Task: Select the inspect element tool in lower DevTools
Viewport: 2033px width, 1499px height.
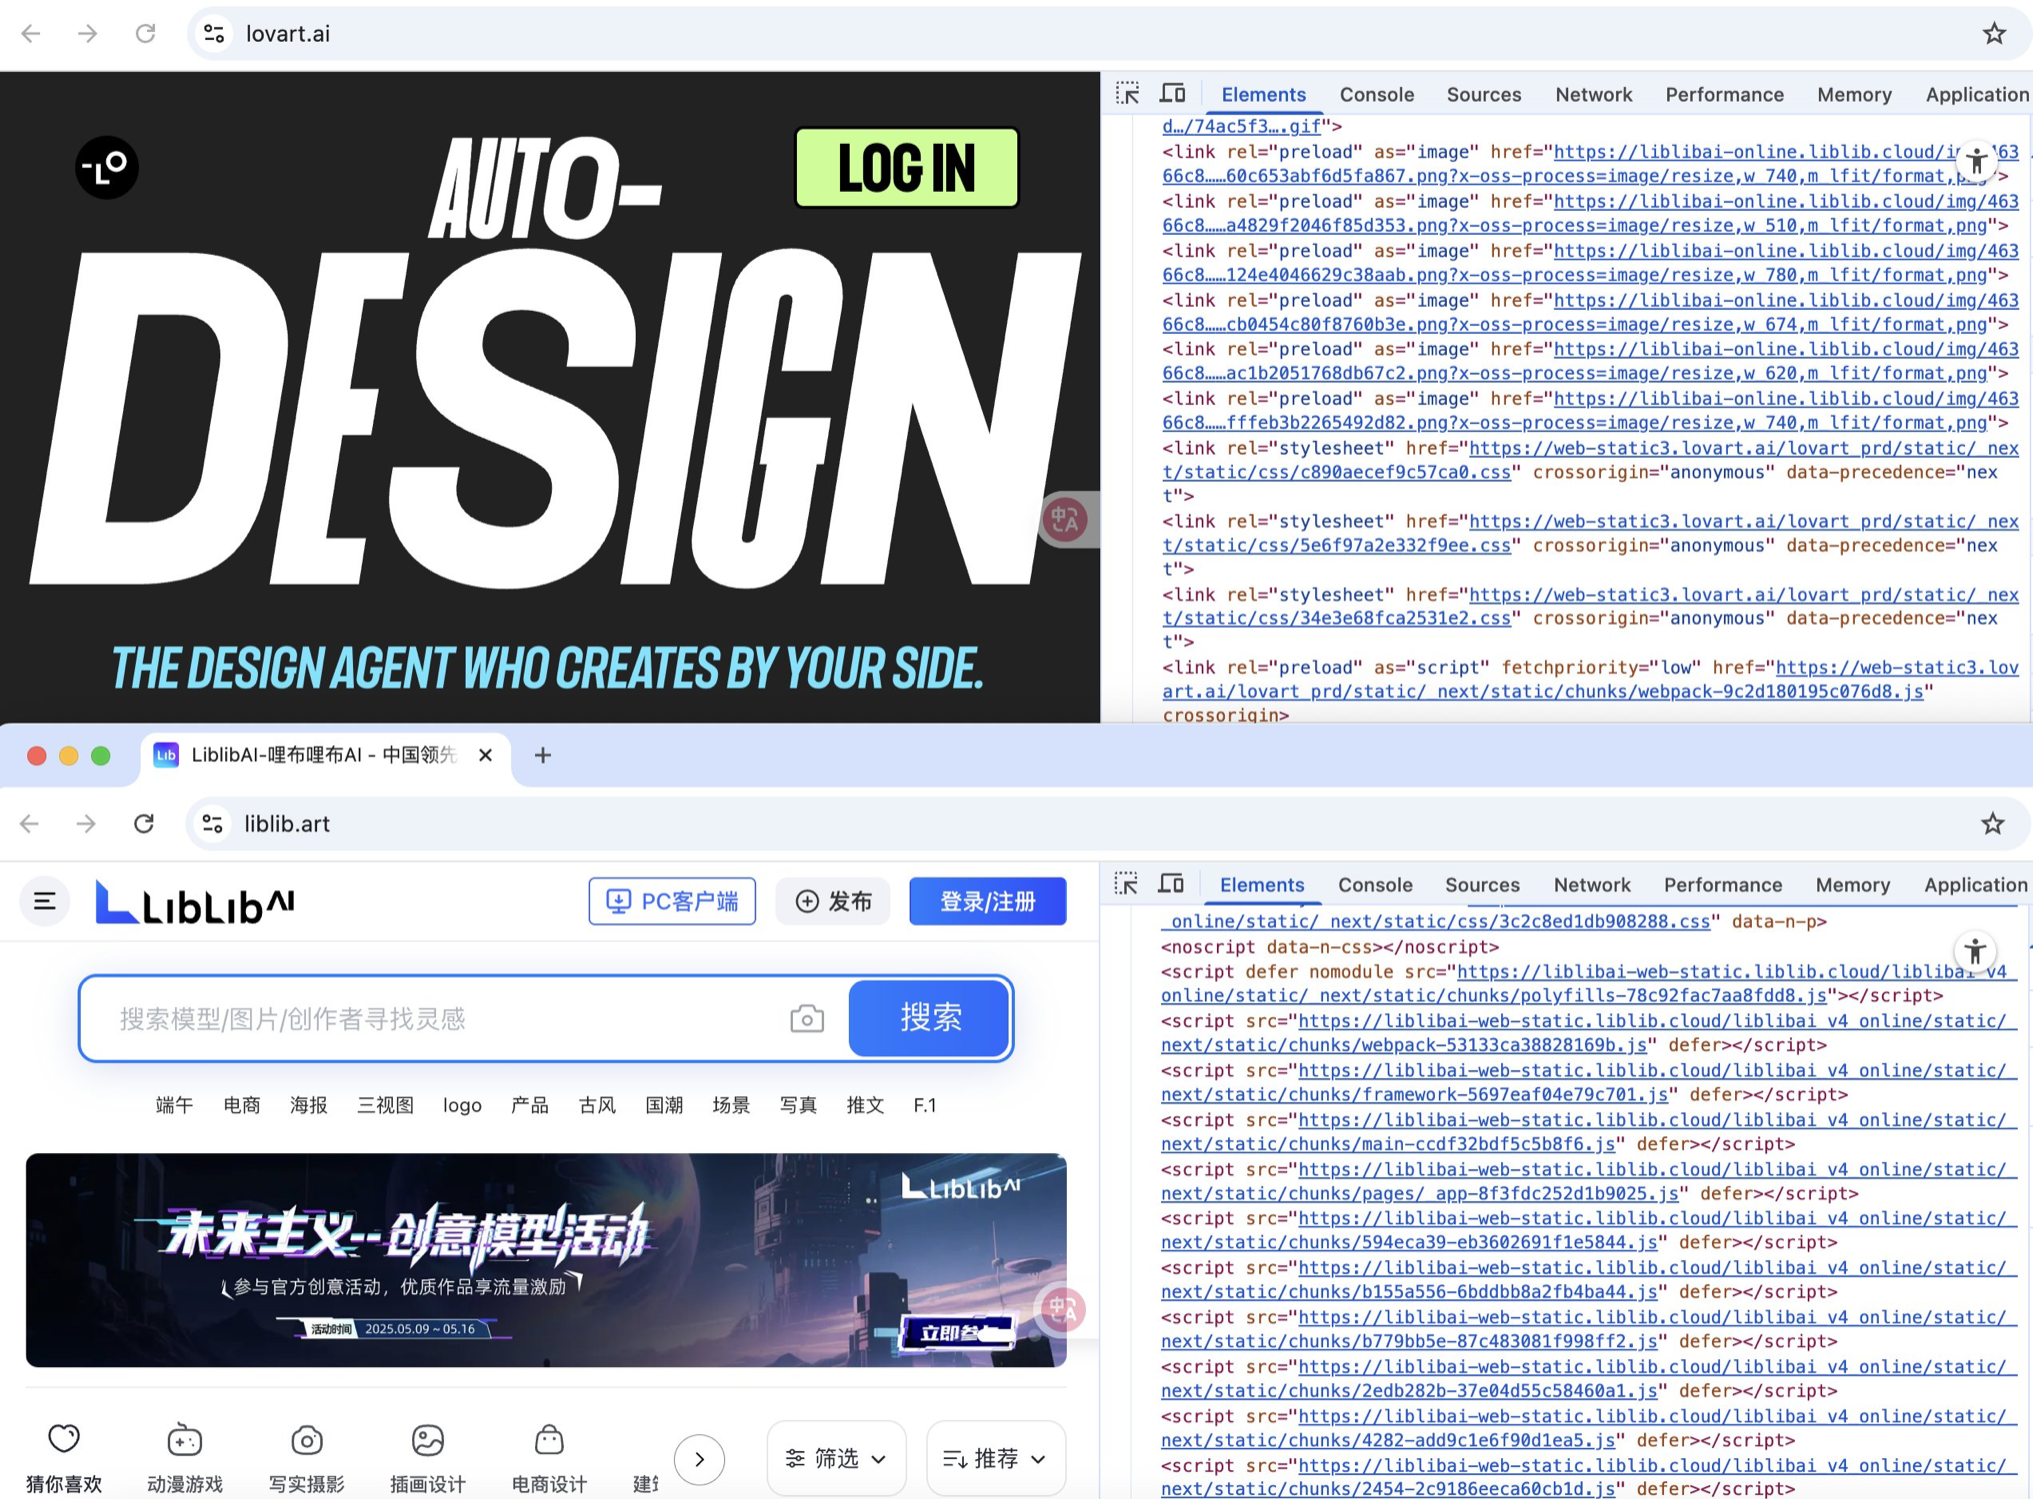Action: point(1127,884)
